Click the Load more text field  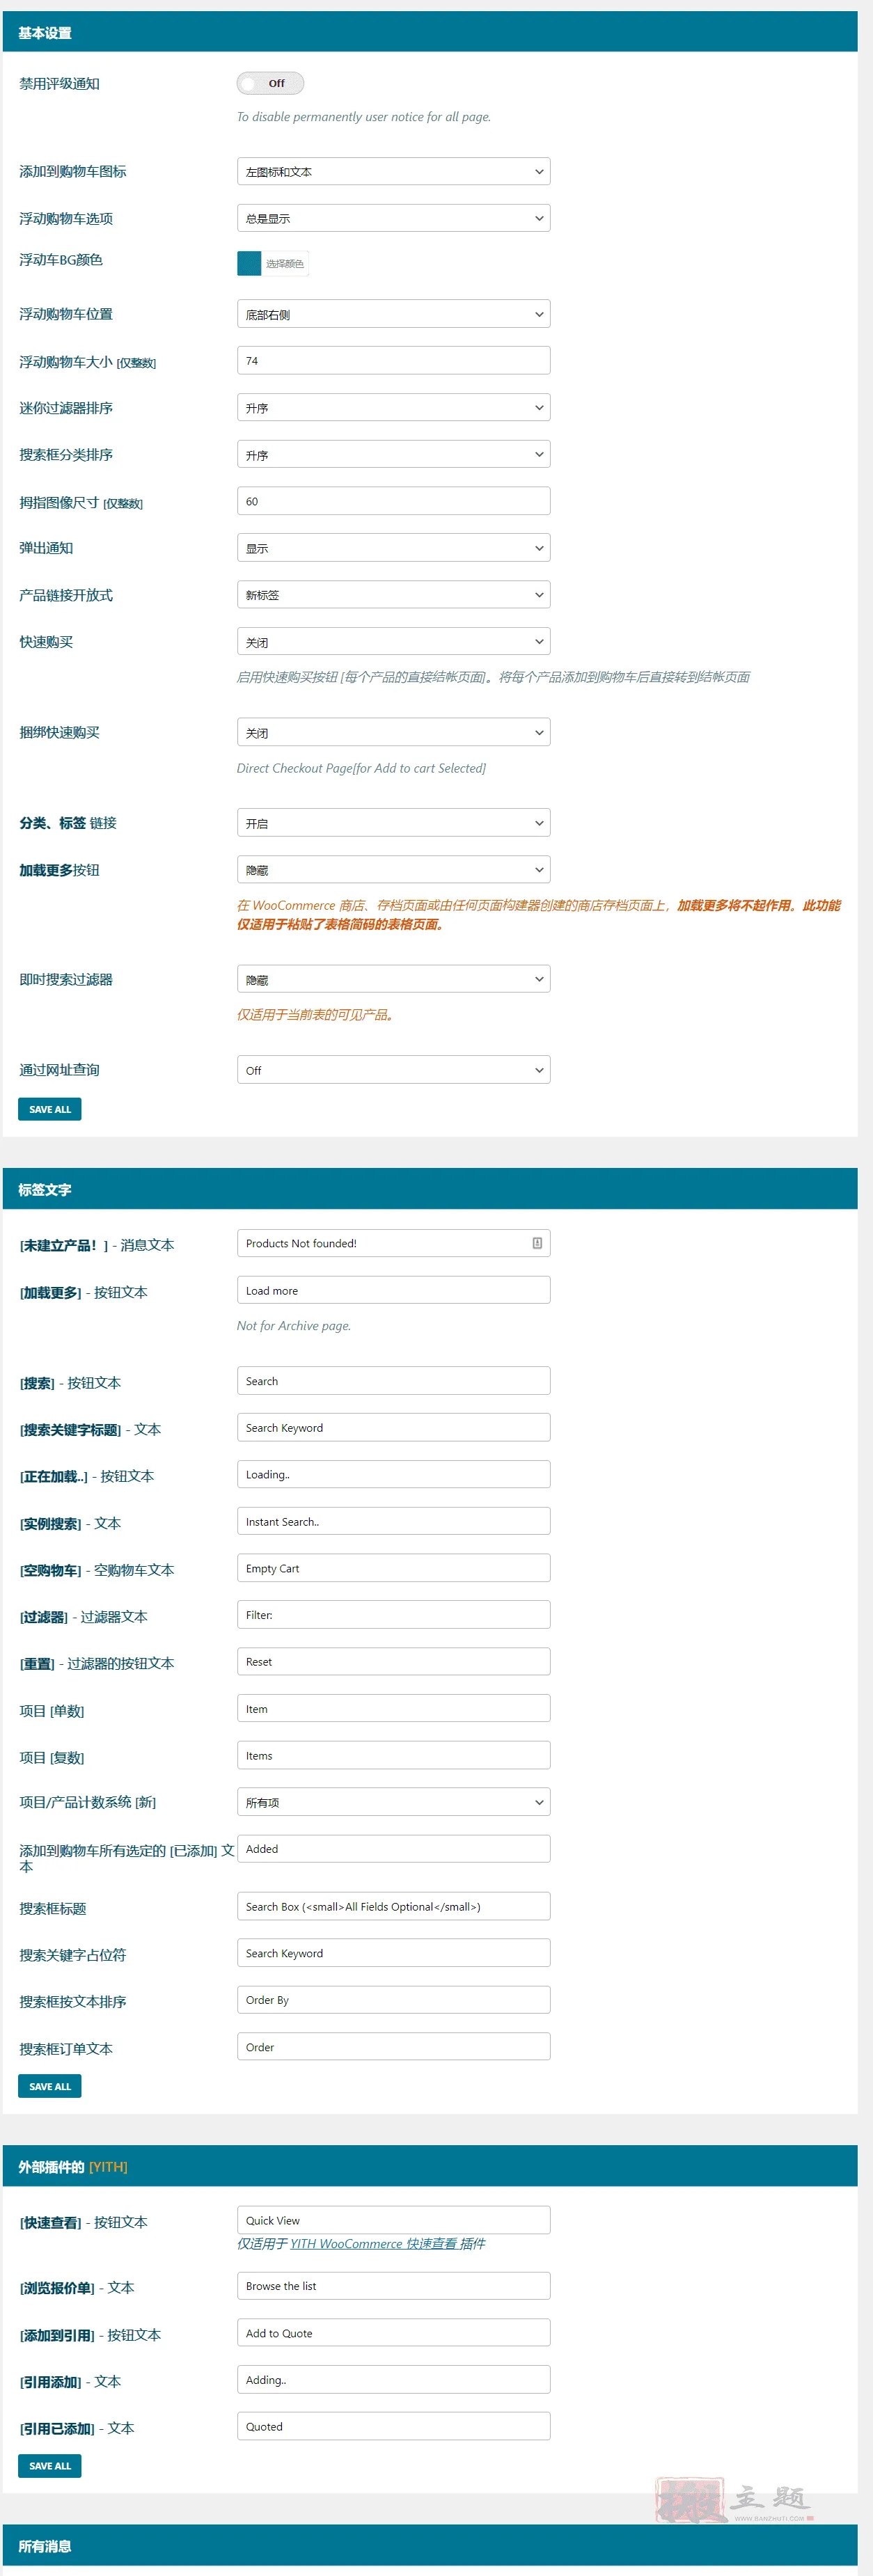[x=393, y=1290]
